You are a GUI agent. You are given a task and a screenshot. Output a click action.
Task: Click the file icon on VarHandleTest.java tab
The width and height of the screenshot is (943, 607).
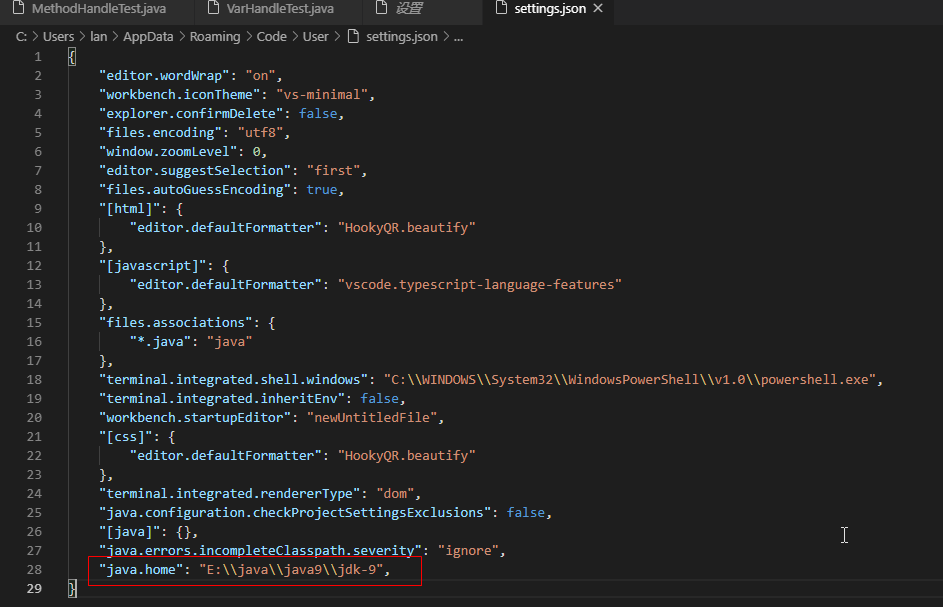click(x=212, y=12)
